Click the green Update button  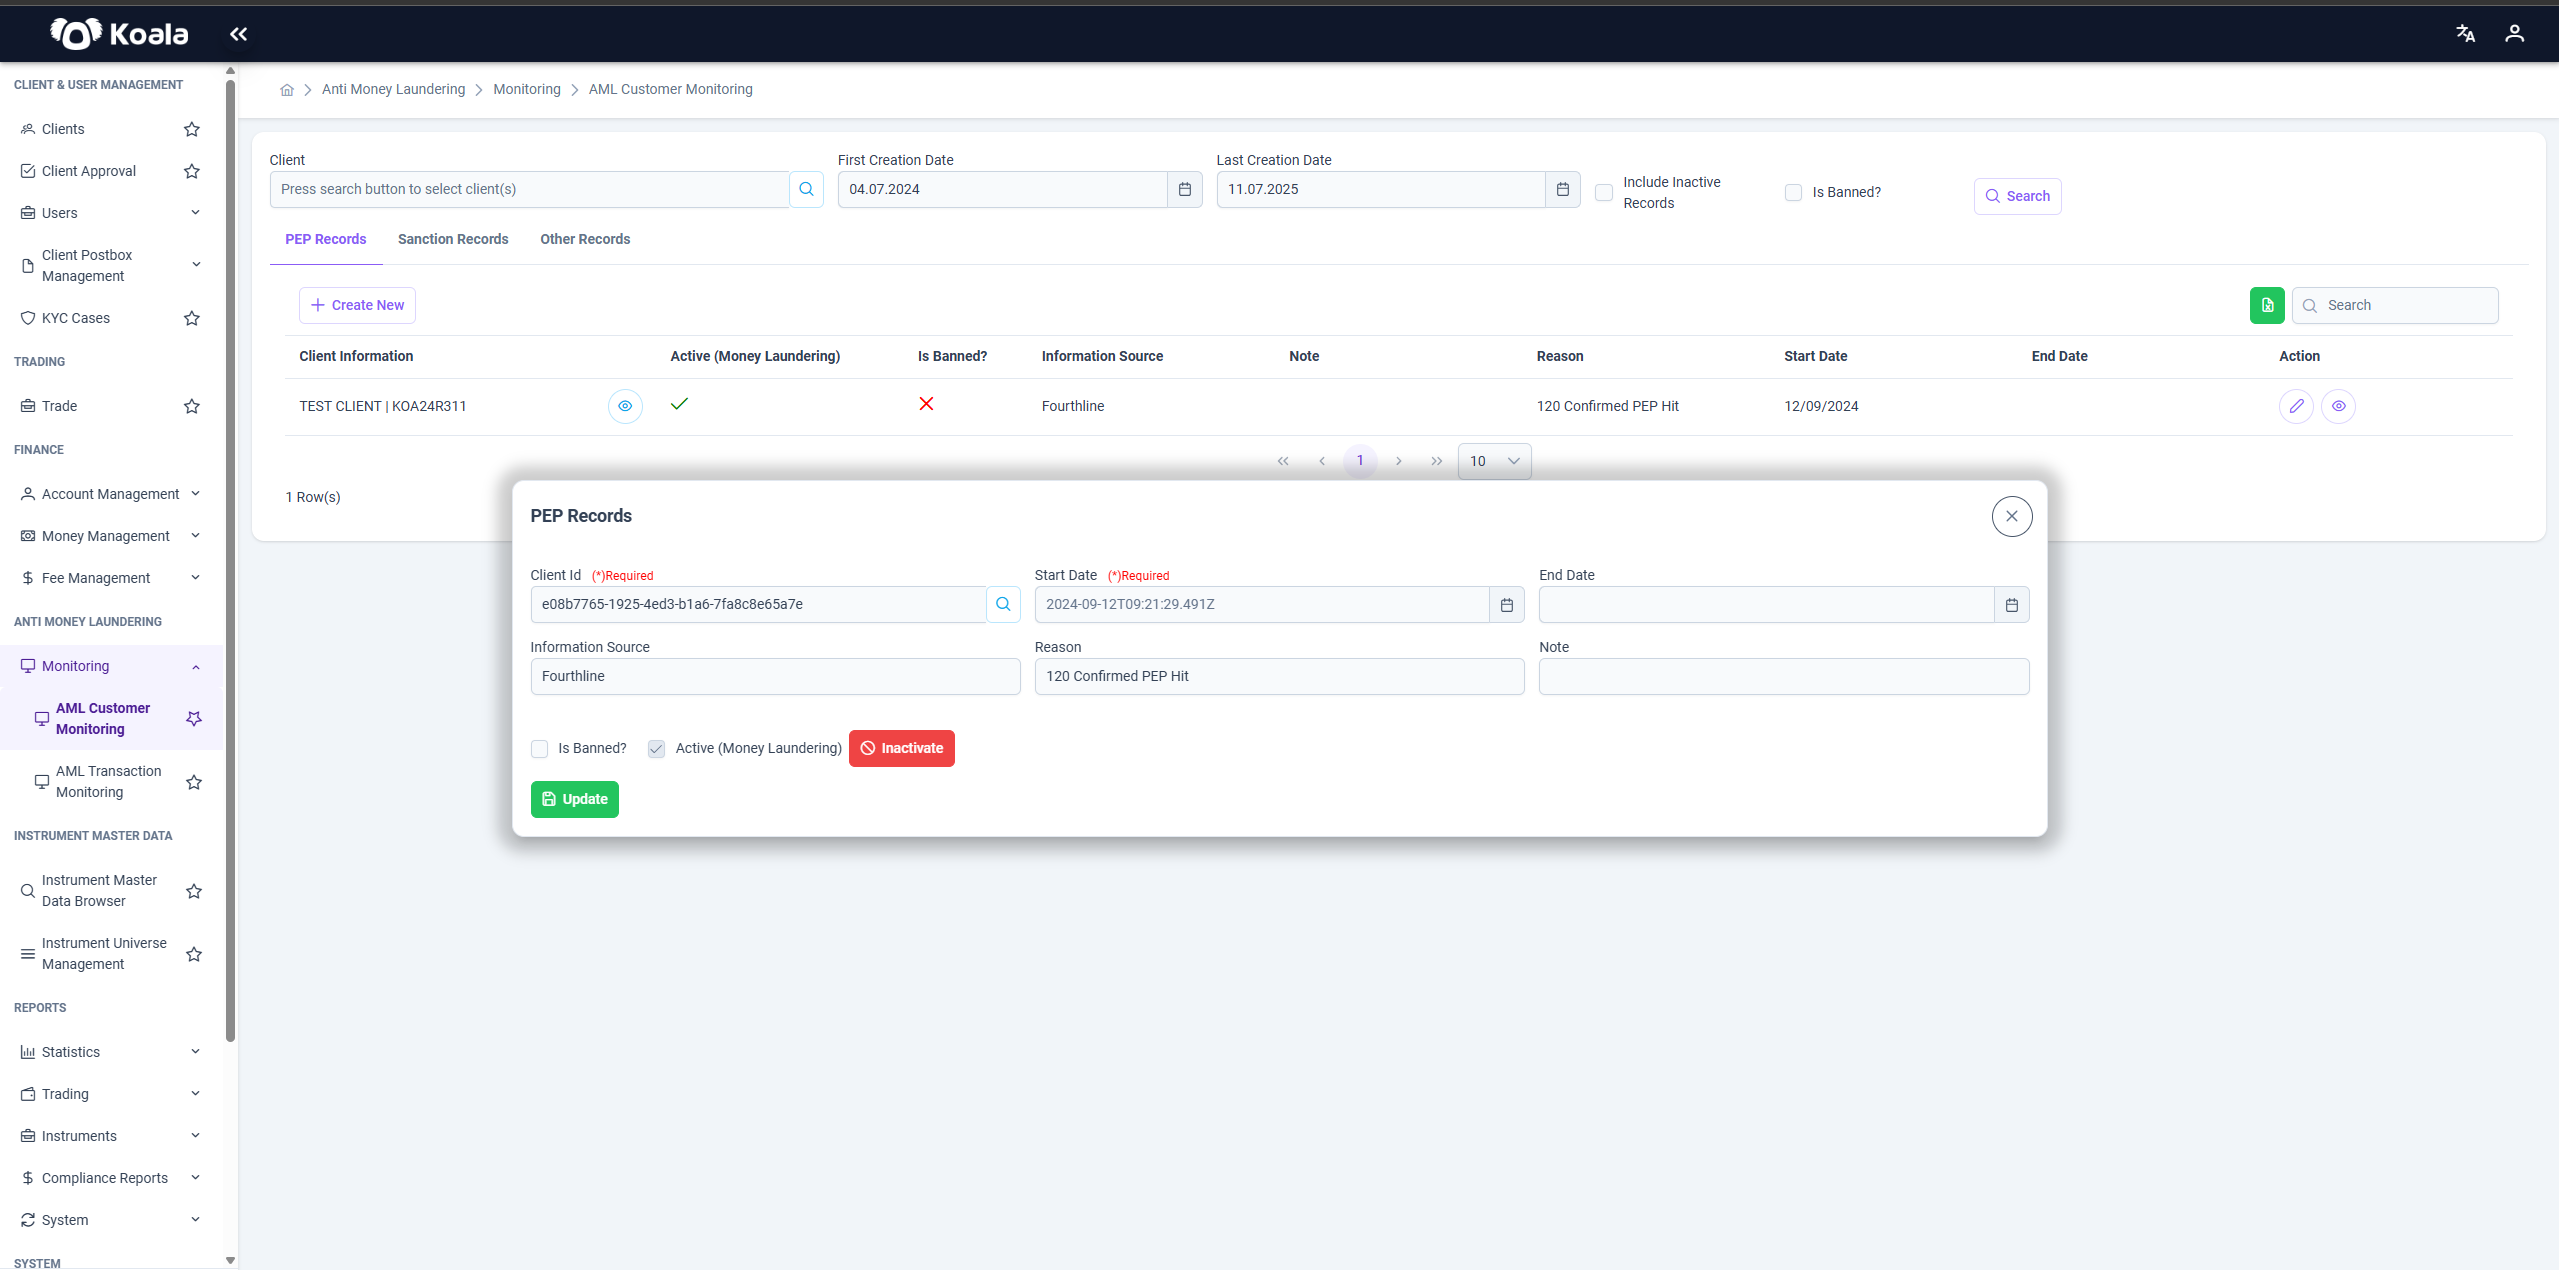click(x=575, y=800)
